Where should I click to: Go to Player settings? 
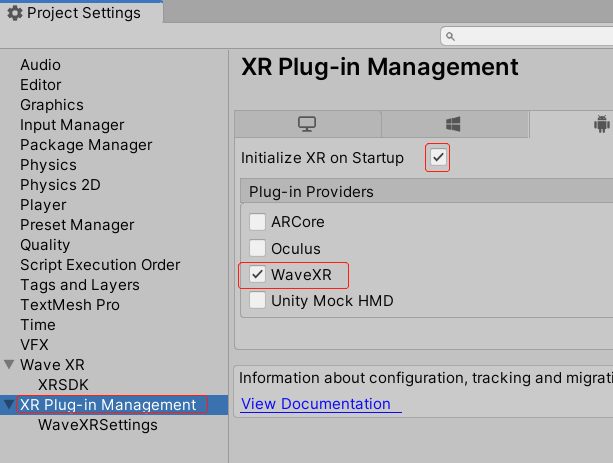43,205
